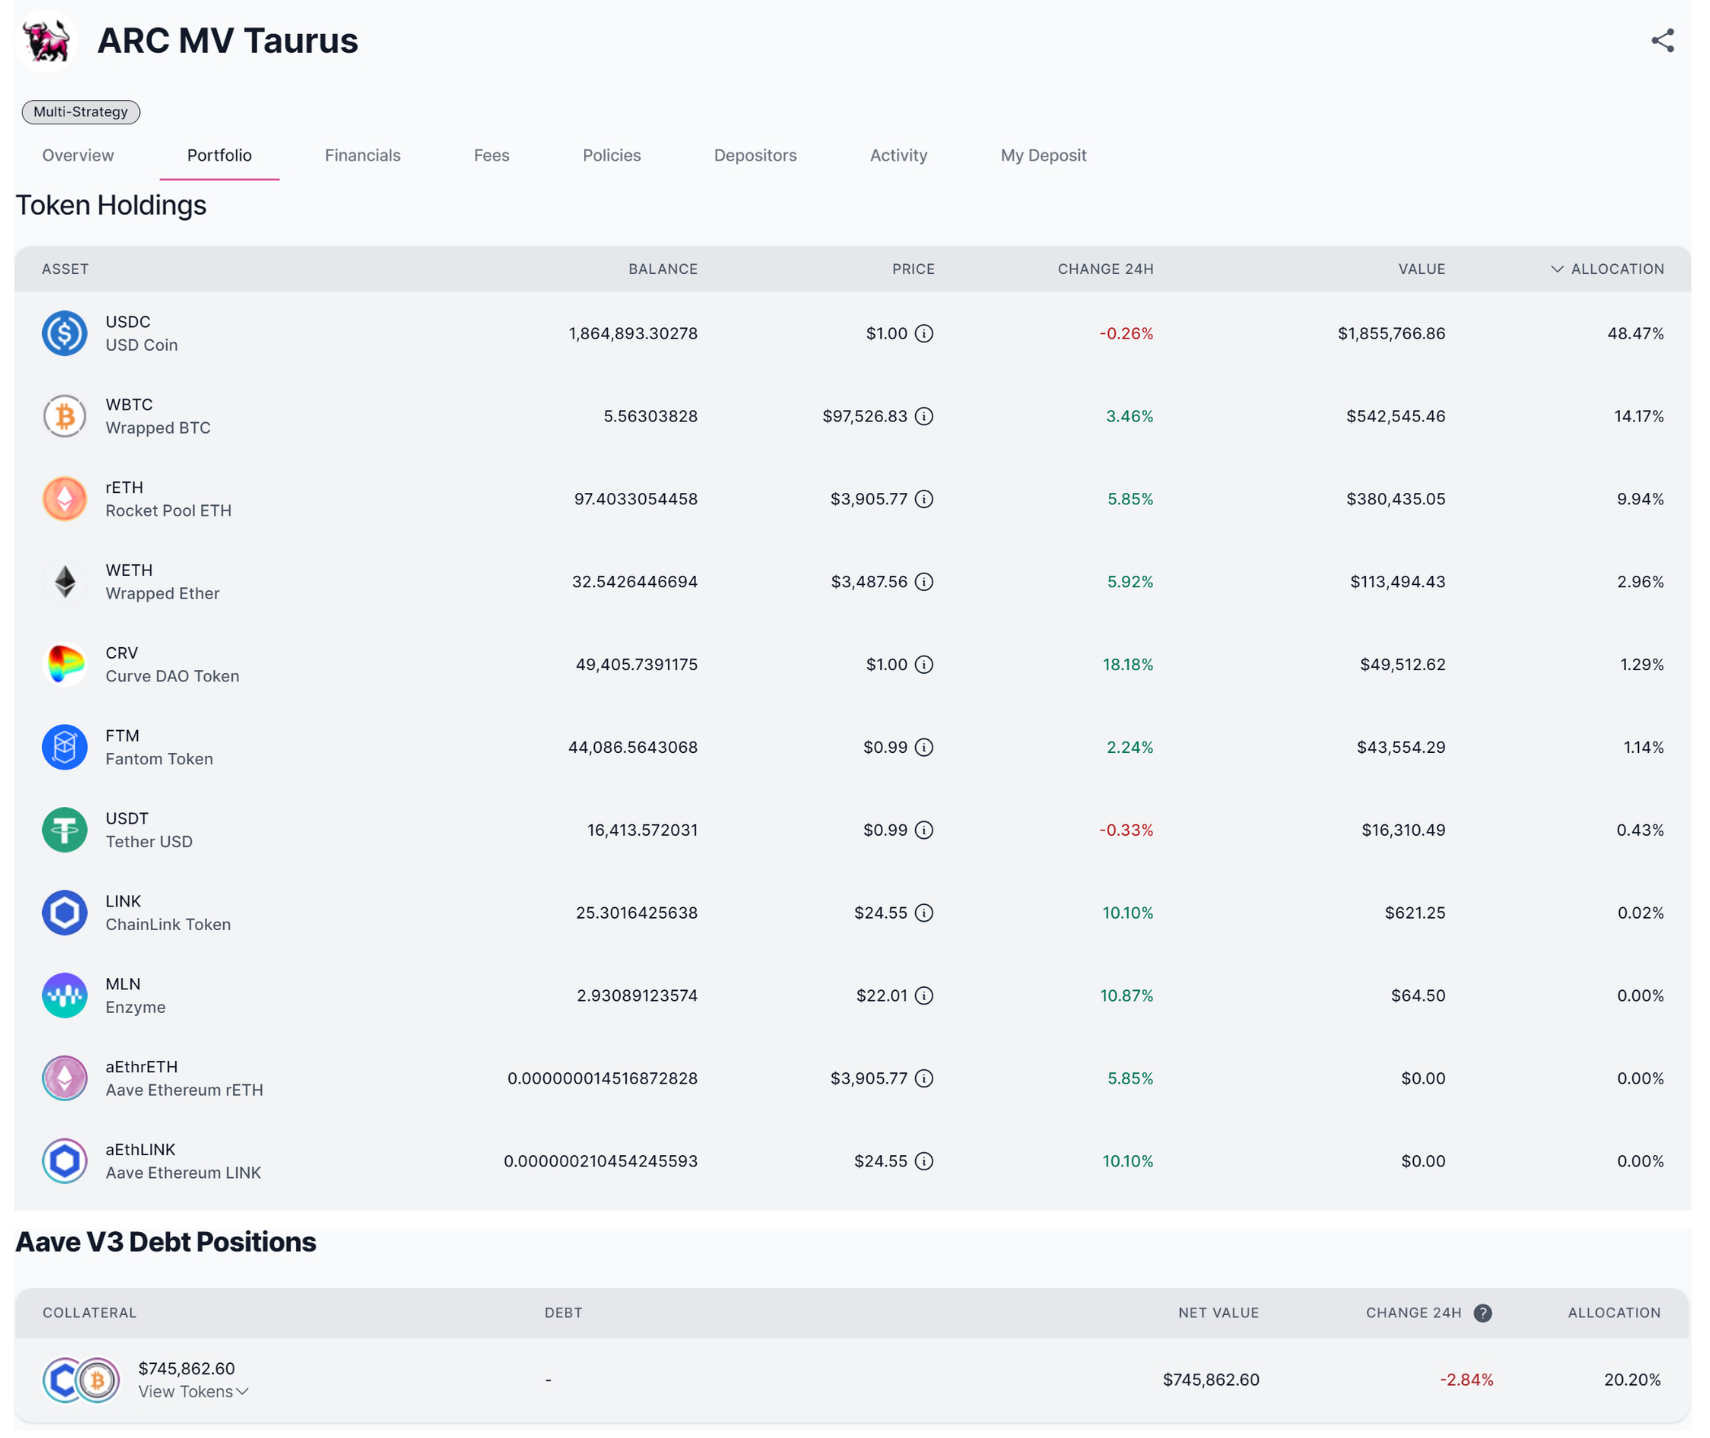The height and width of the screenshot is (1438, 1710).
Task: Open the Depositors tab
Action: tap(755, 156)
